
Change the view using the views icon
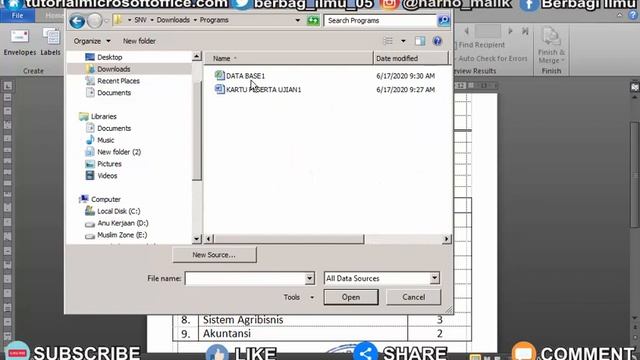388,41
